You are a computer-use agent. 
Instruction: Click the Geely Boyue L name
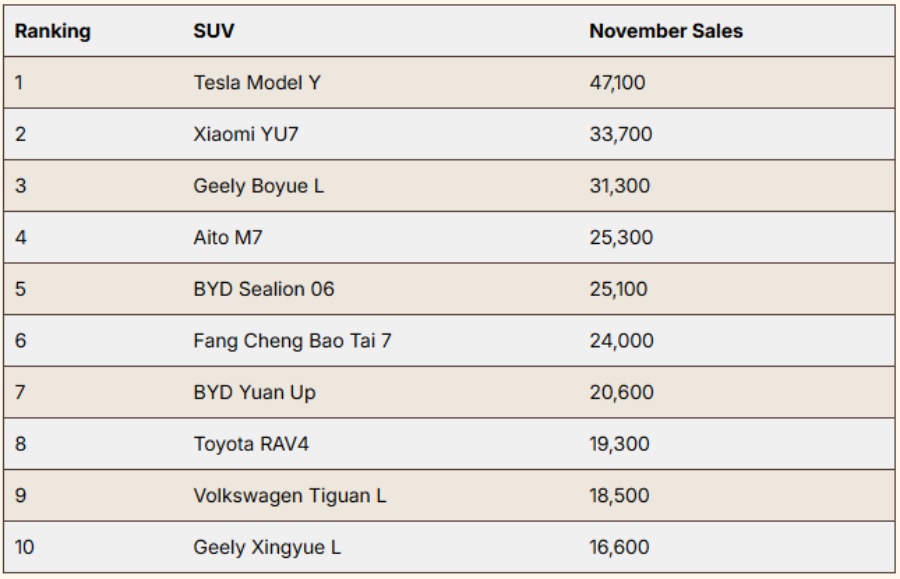point(258,186)
